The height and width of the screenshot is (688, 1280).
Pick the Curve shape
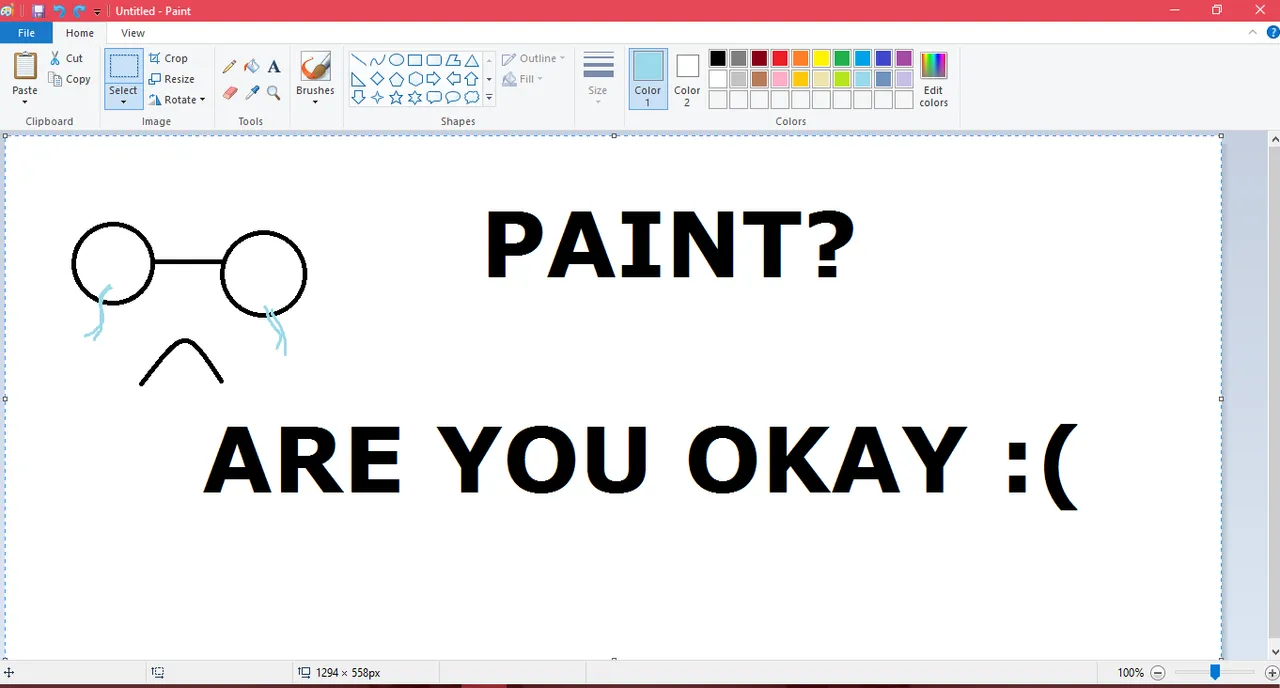click(x=377, y=60)
